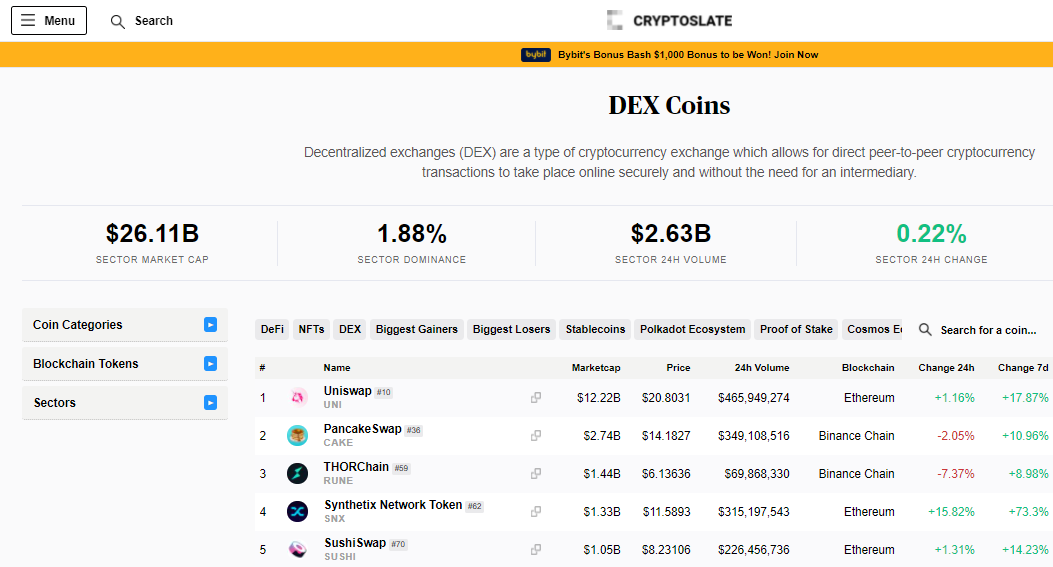Click the THORChain coin logo
The image size is (1053, 567).
pyautogui.click(x=297, y=474)
